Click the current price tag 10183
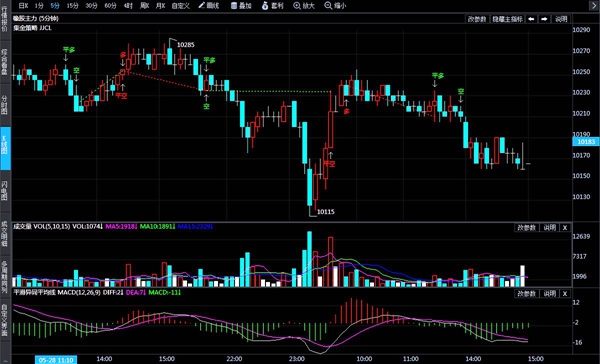The height and width of the screenshot is (364, 600). coord(586,142)
